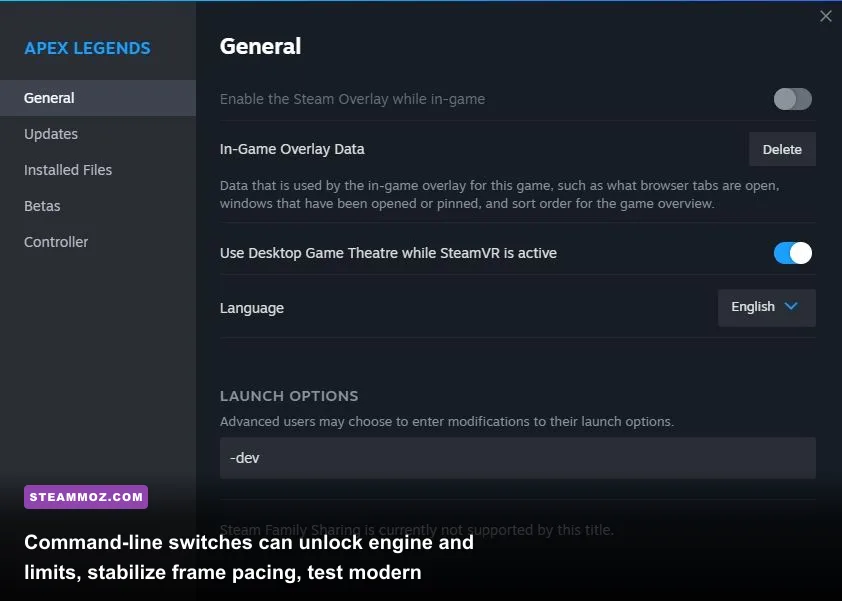Delete the In-Game Overlay Data
Screen dimensions: 842x601
click(782, 149)
